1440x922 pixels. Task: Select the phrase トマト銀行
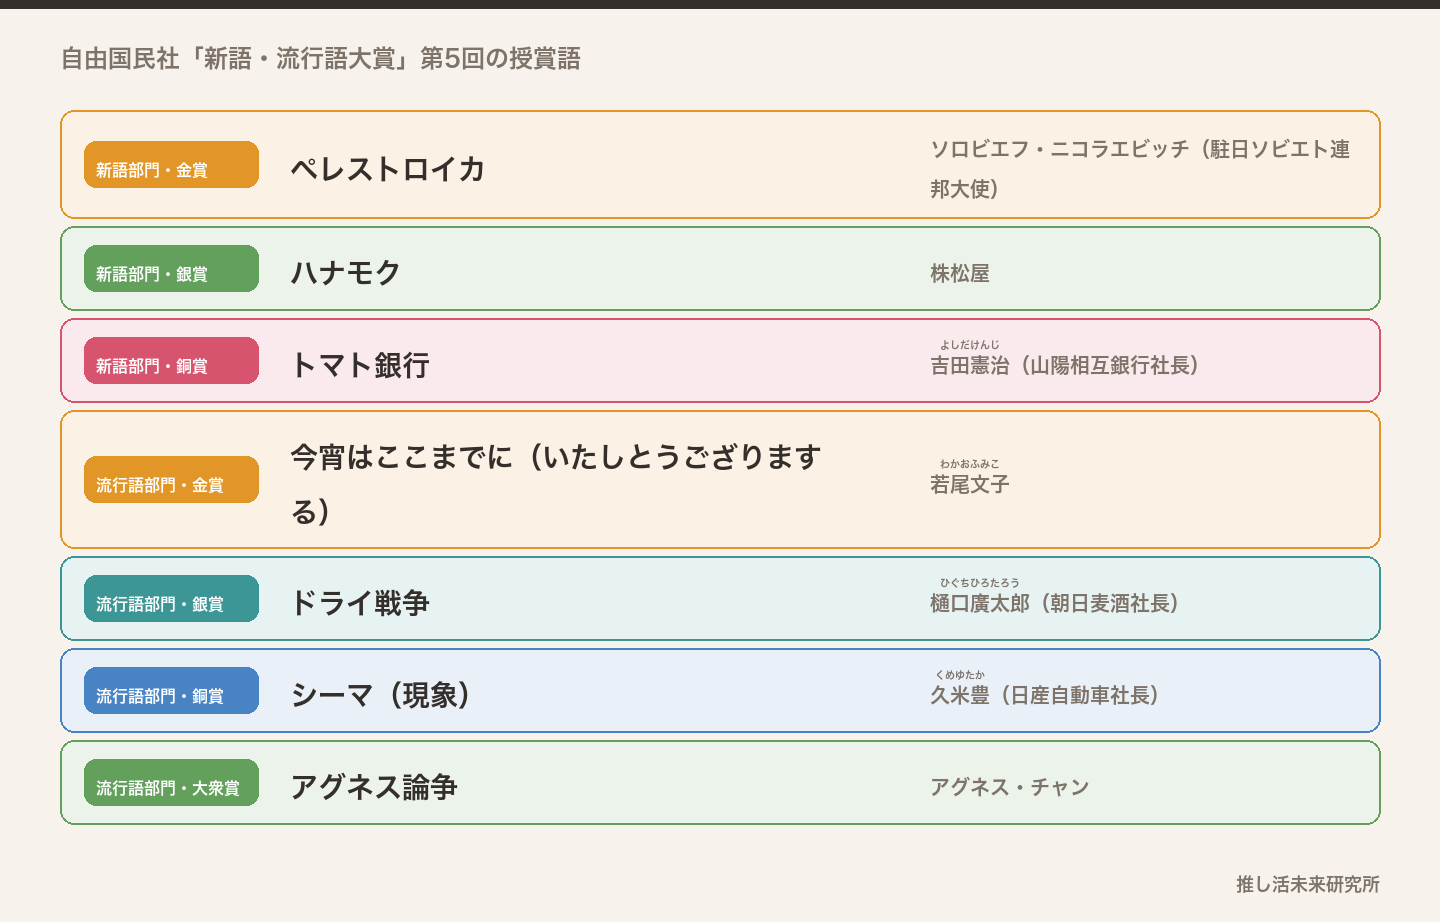[360, 365]
